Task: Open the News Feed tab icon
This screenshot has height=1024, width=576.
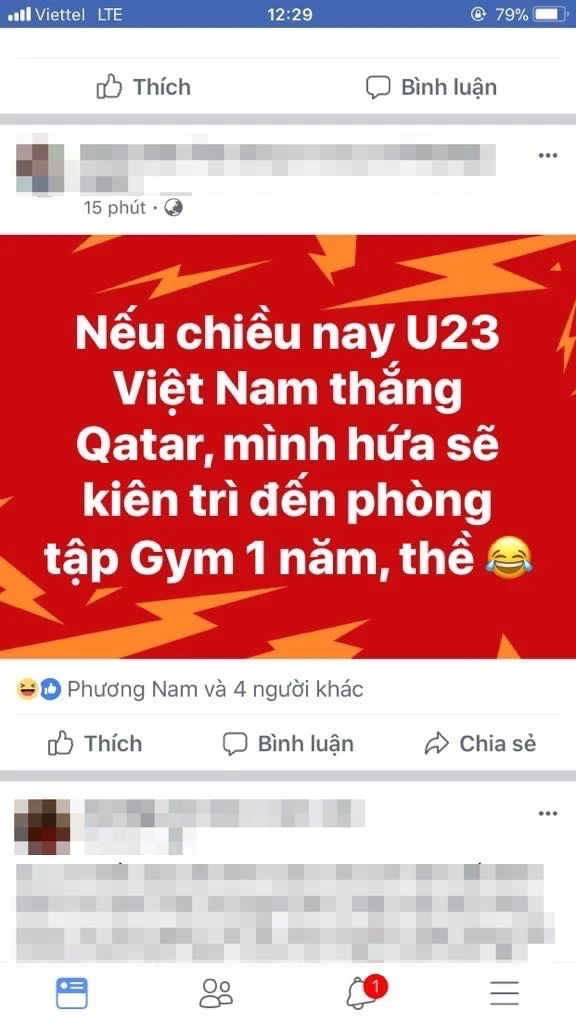Action: 72,993
